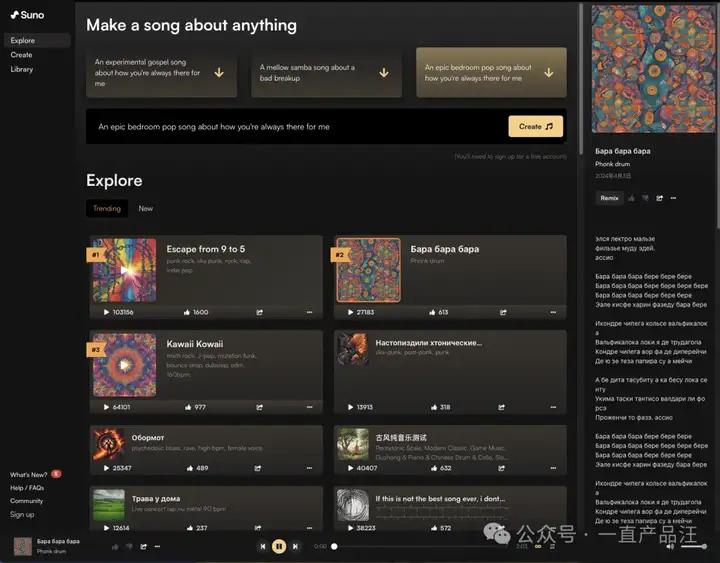Like the song with 318 likes

[434, 407]
